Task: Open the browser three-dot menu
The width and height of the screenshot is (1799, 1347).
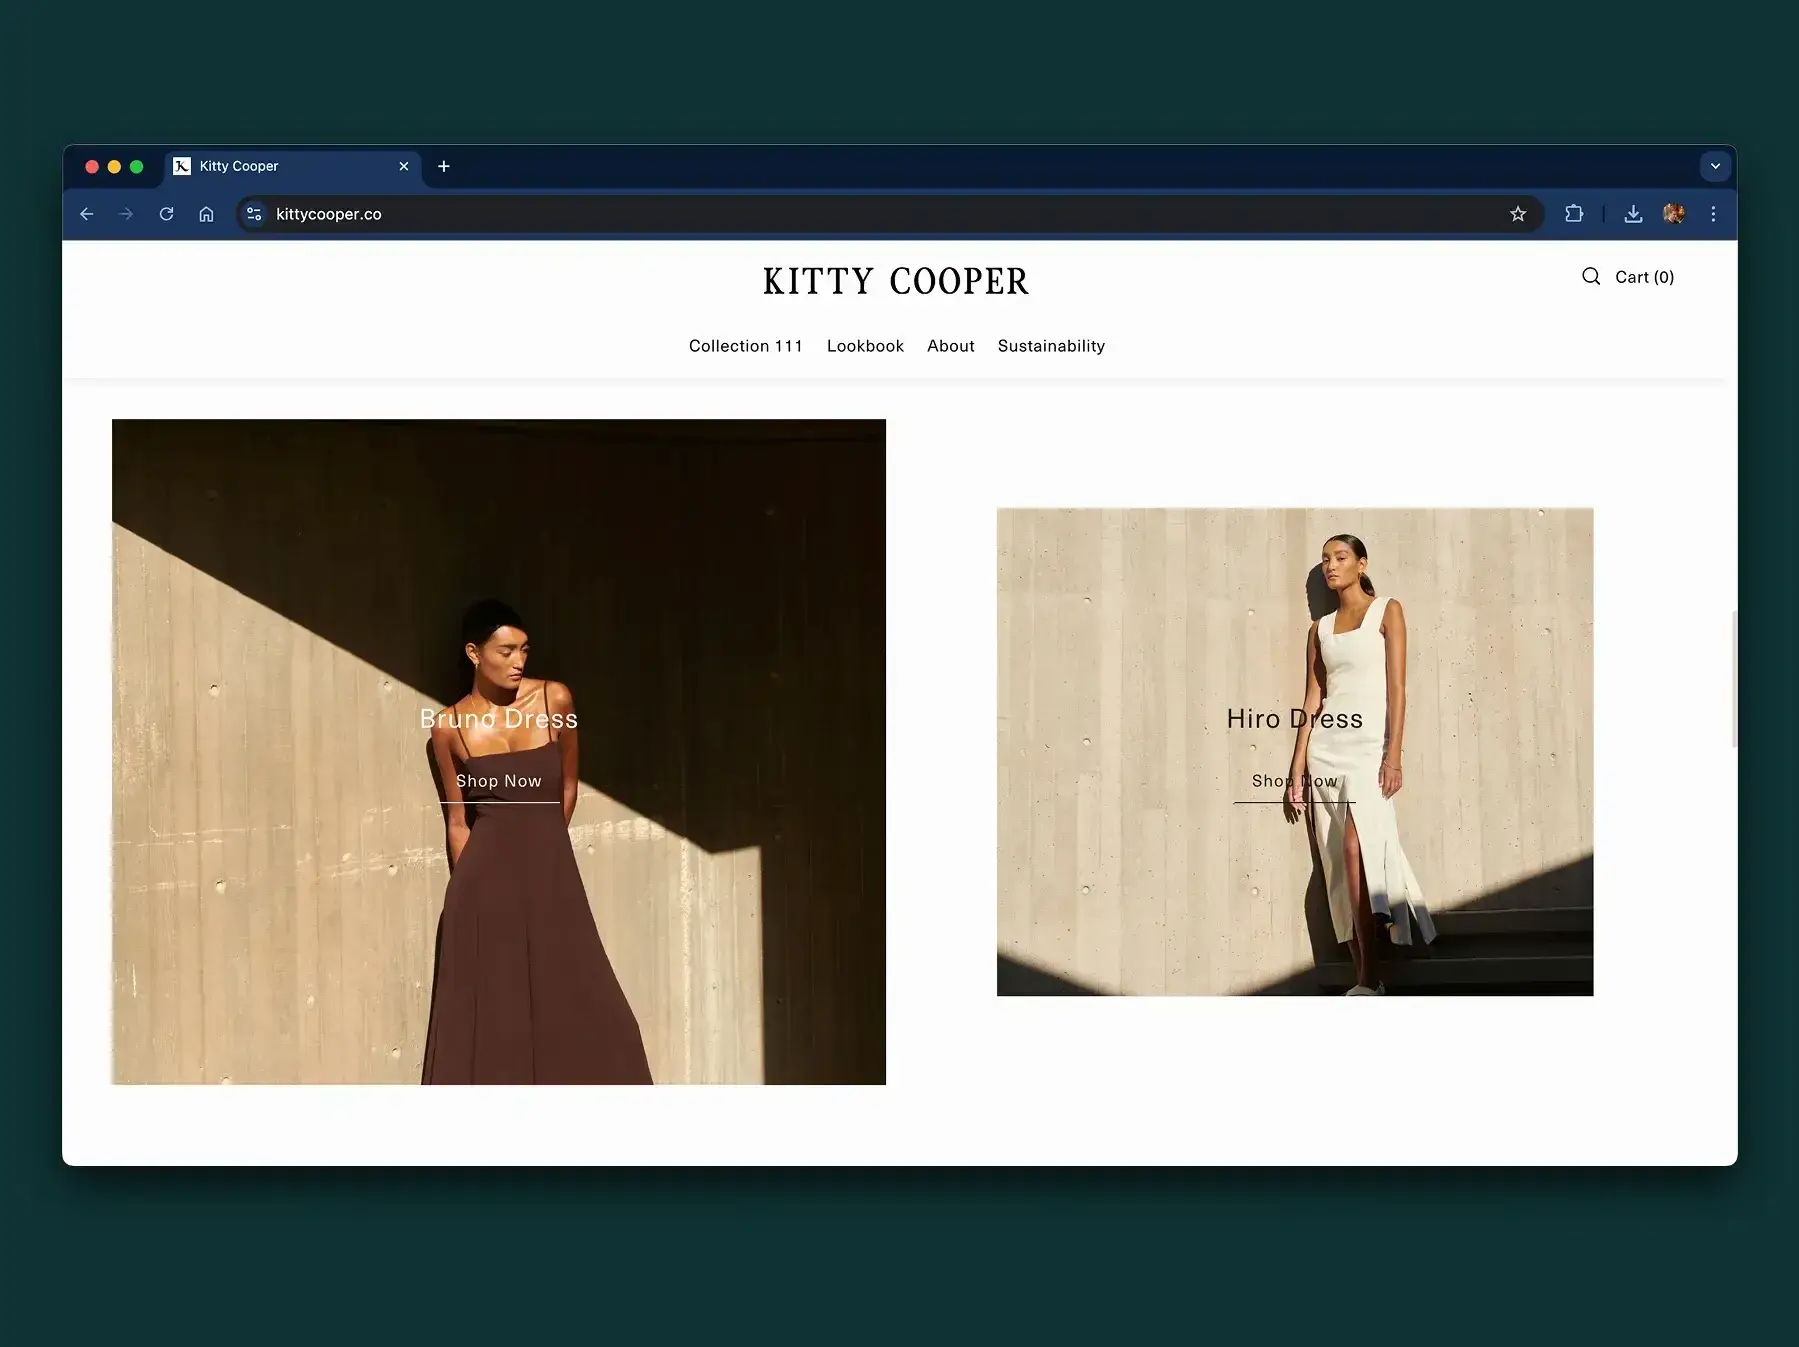Action: pyautogui.click(x=1713, y=214)
